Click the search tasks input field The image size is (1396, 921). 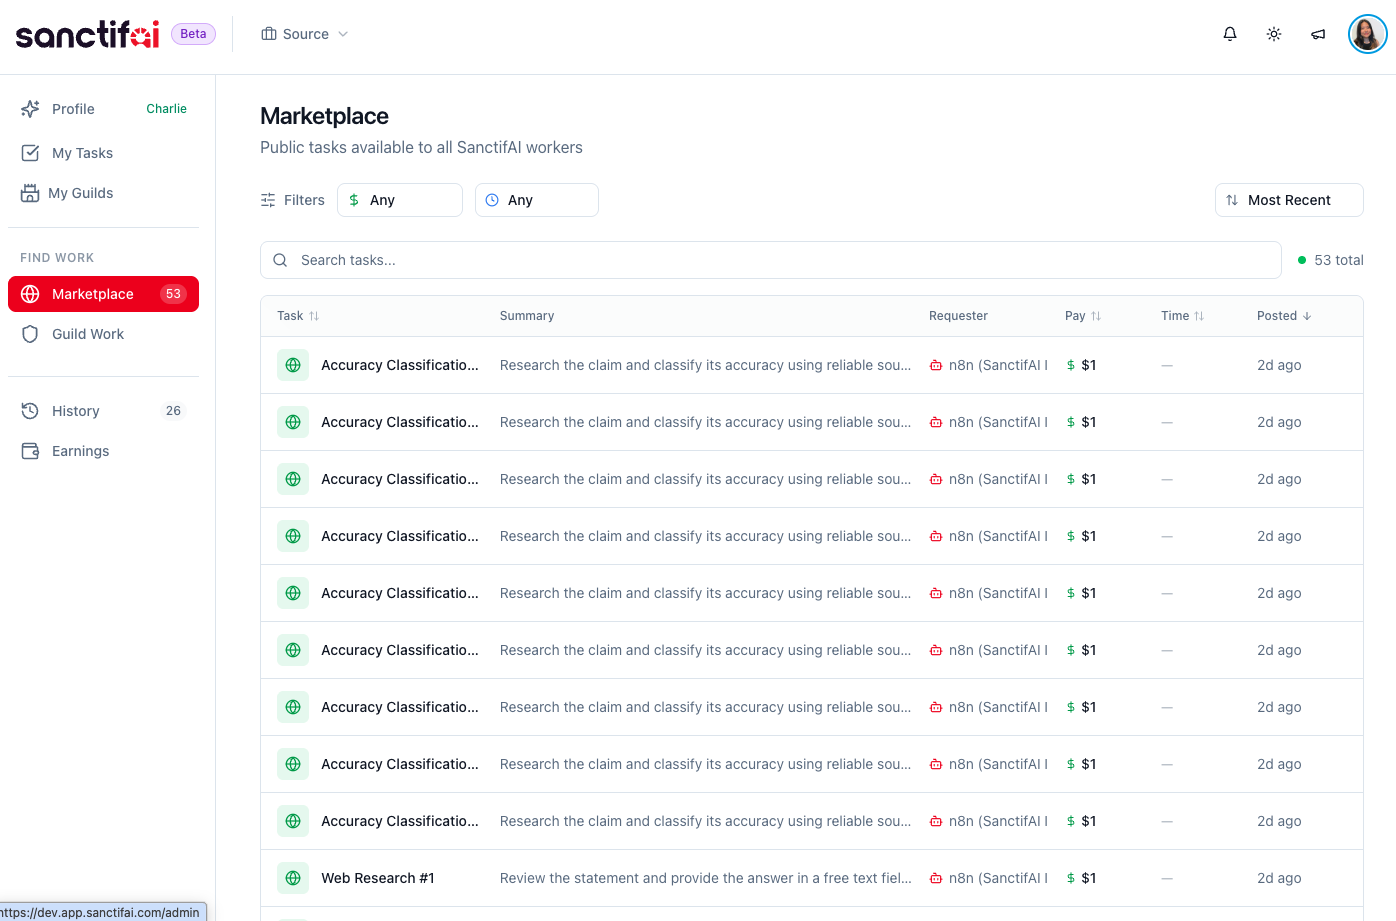[x=770, y=259]
